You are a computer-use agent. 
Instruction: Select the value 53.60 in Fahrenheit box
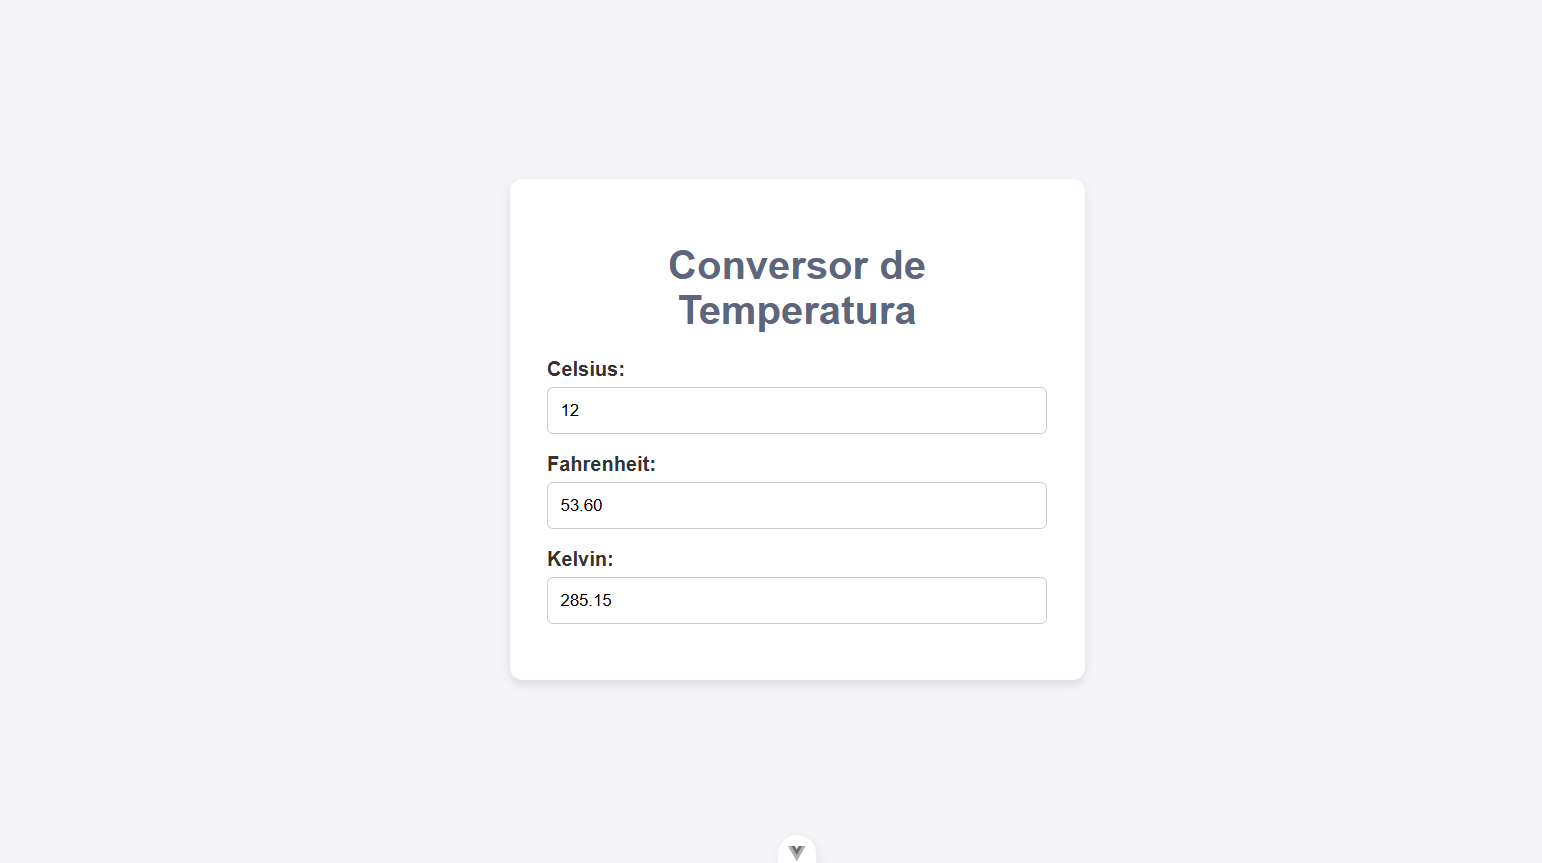(x=581, y=505)
